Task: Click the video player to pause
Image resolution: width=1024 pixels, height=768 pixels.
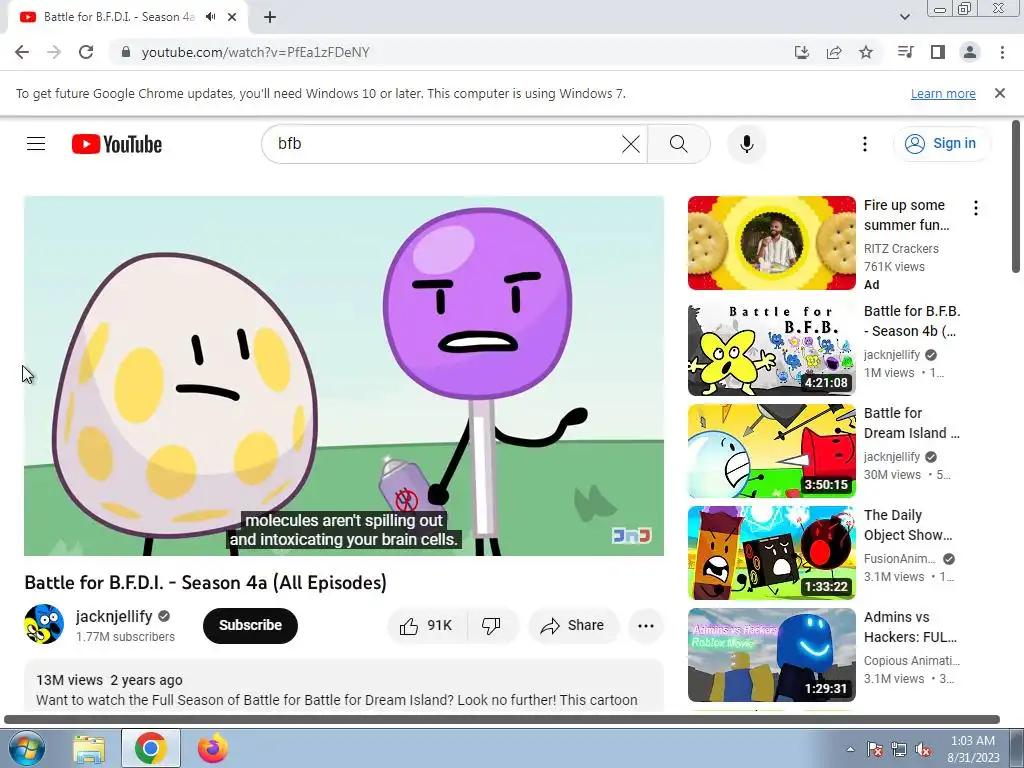Action: coord(344,376)
